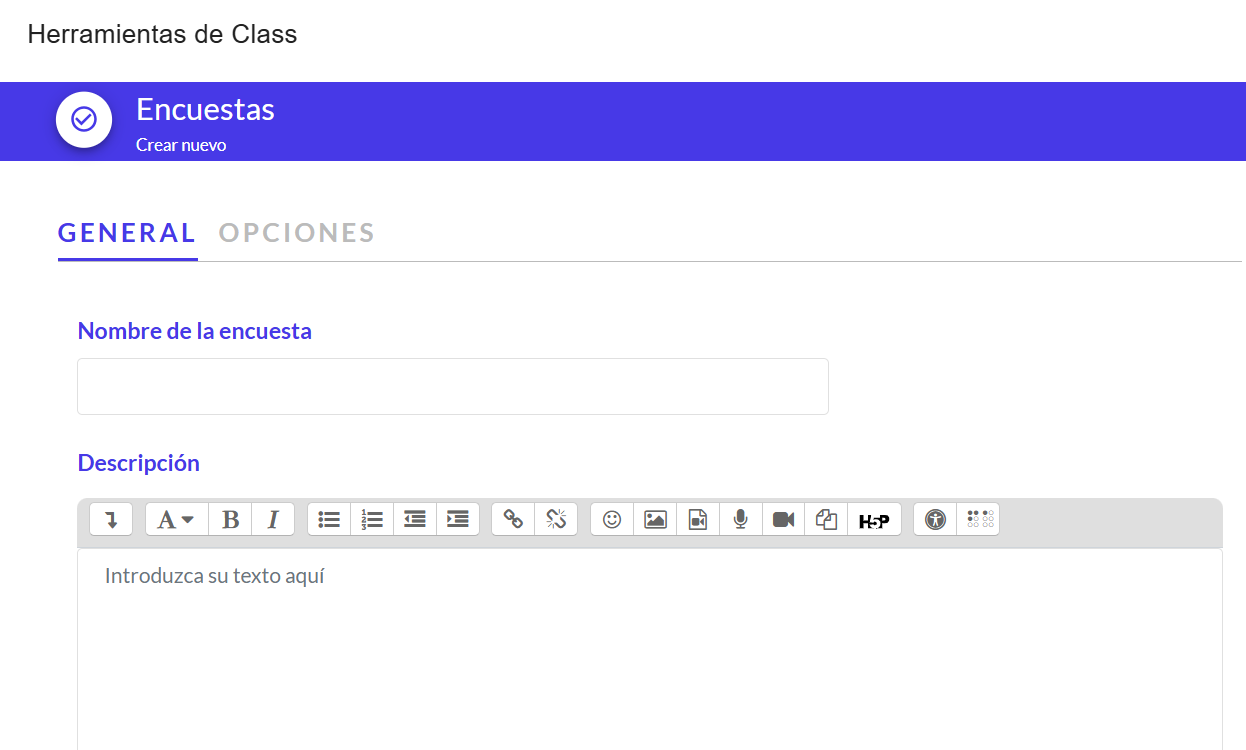Insert a hyperlink with link icon

[513, 519]
